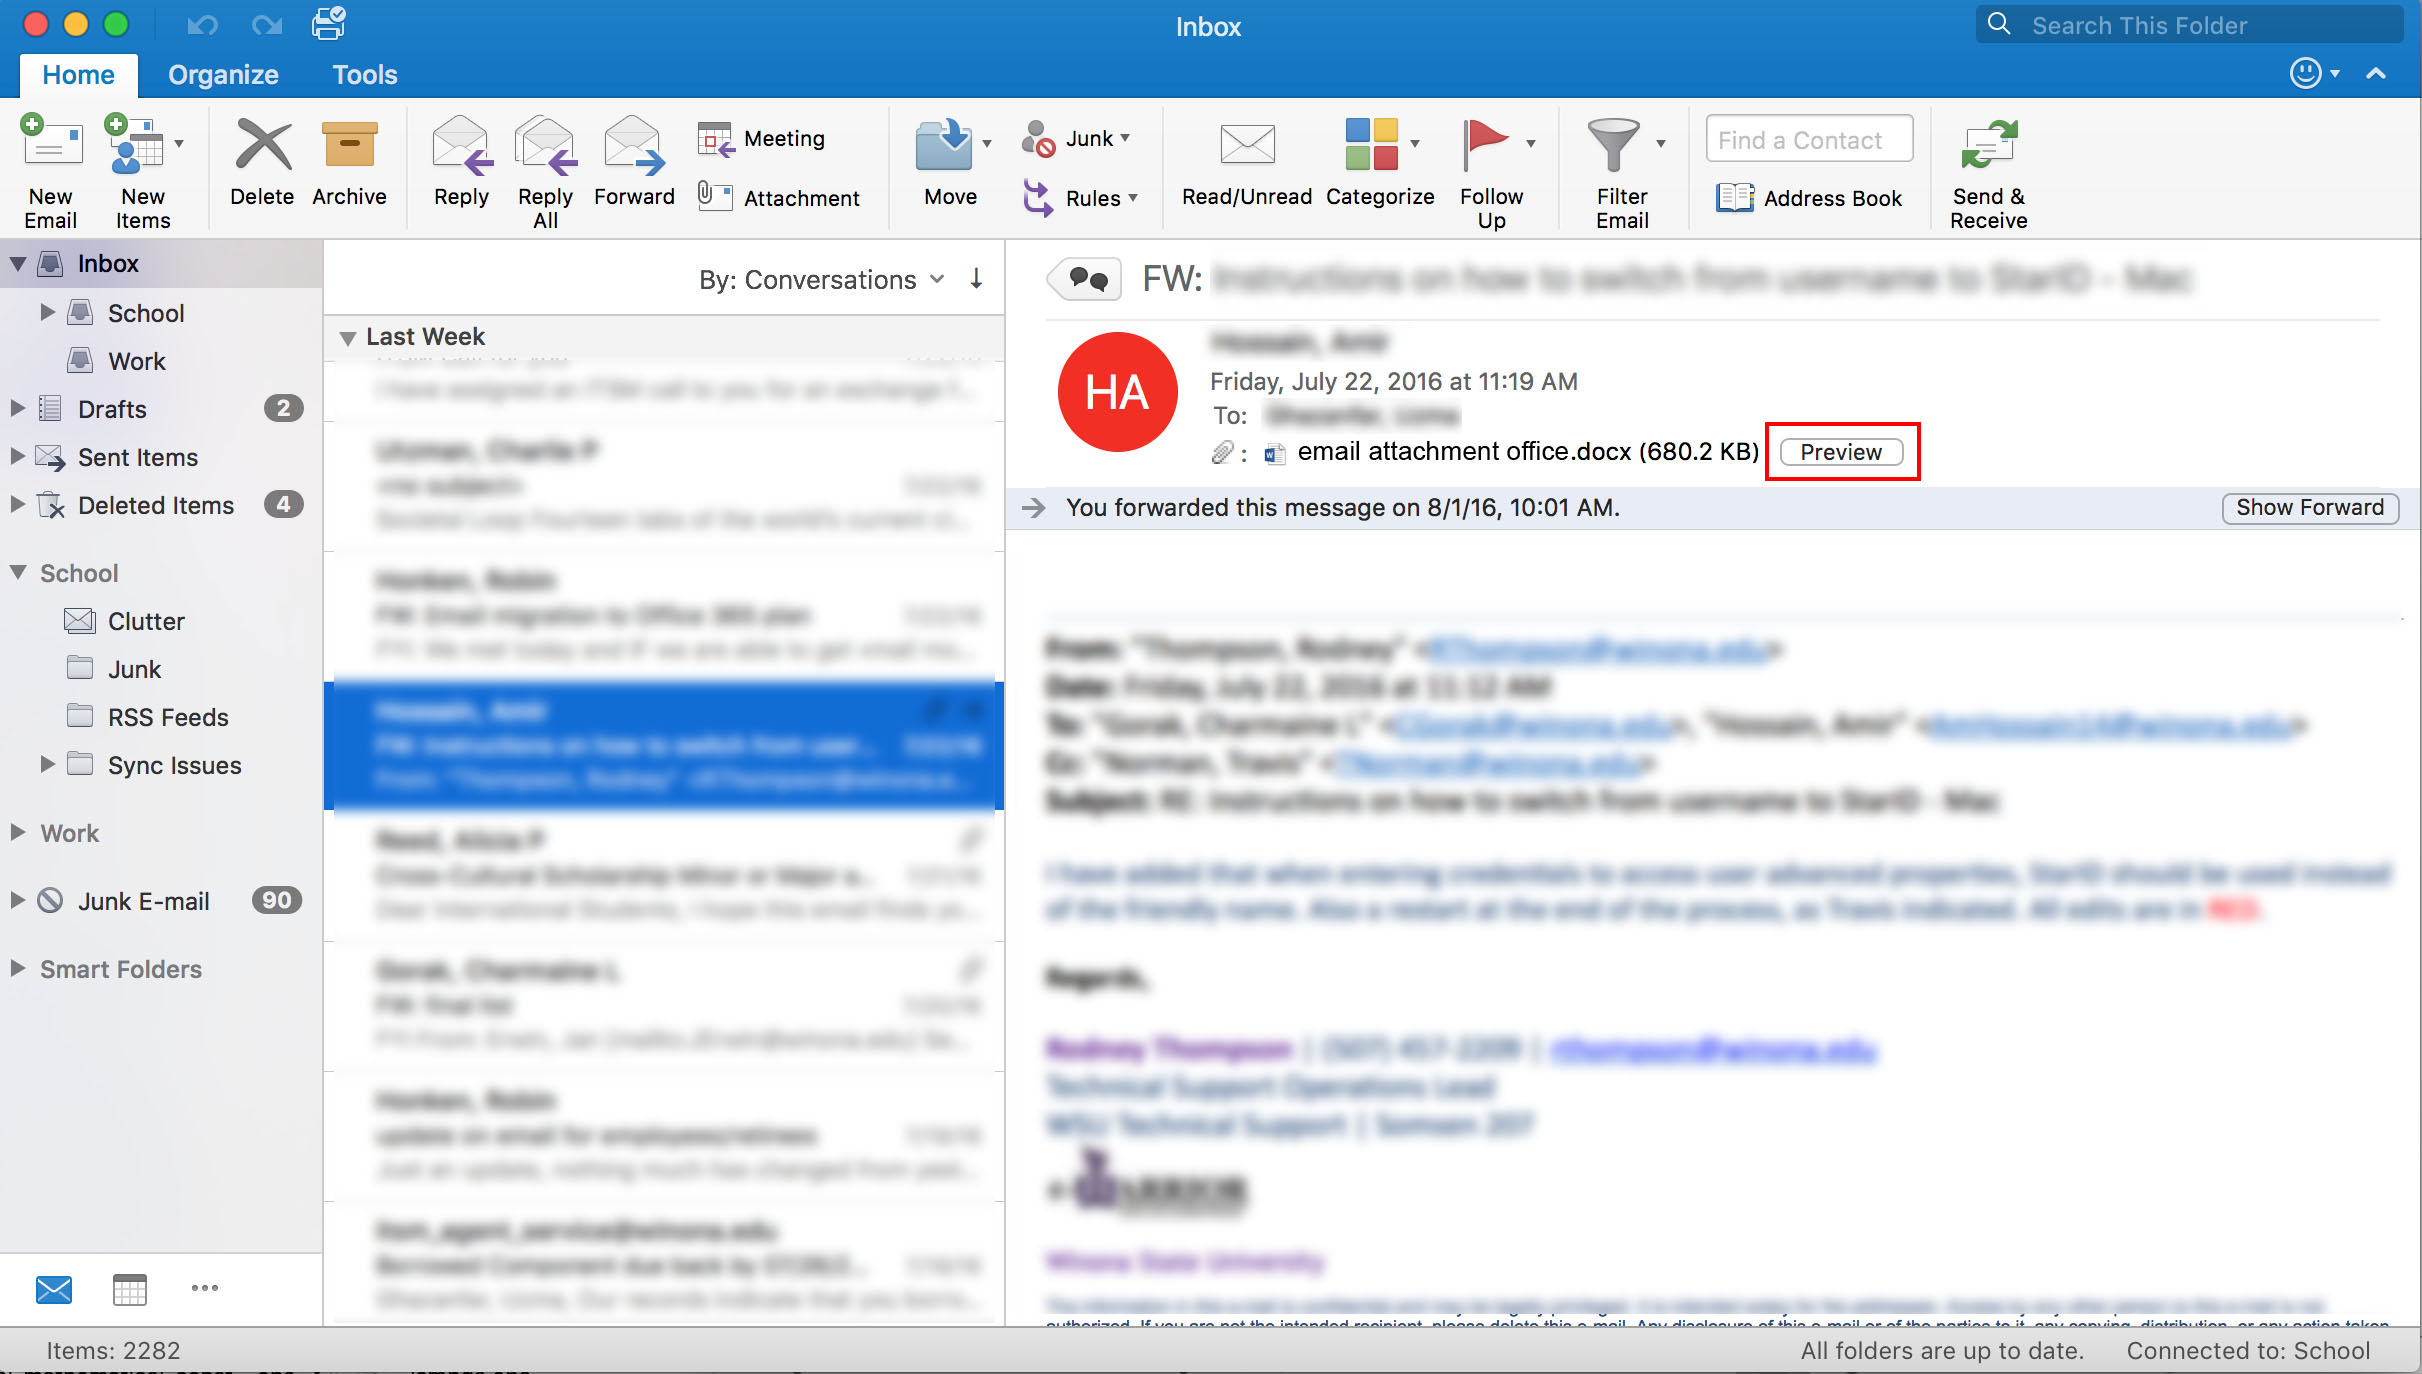Click the Delete message icon
The image size is (2422, 1374).
pos(262,148)
